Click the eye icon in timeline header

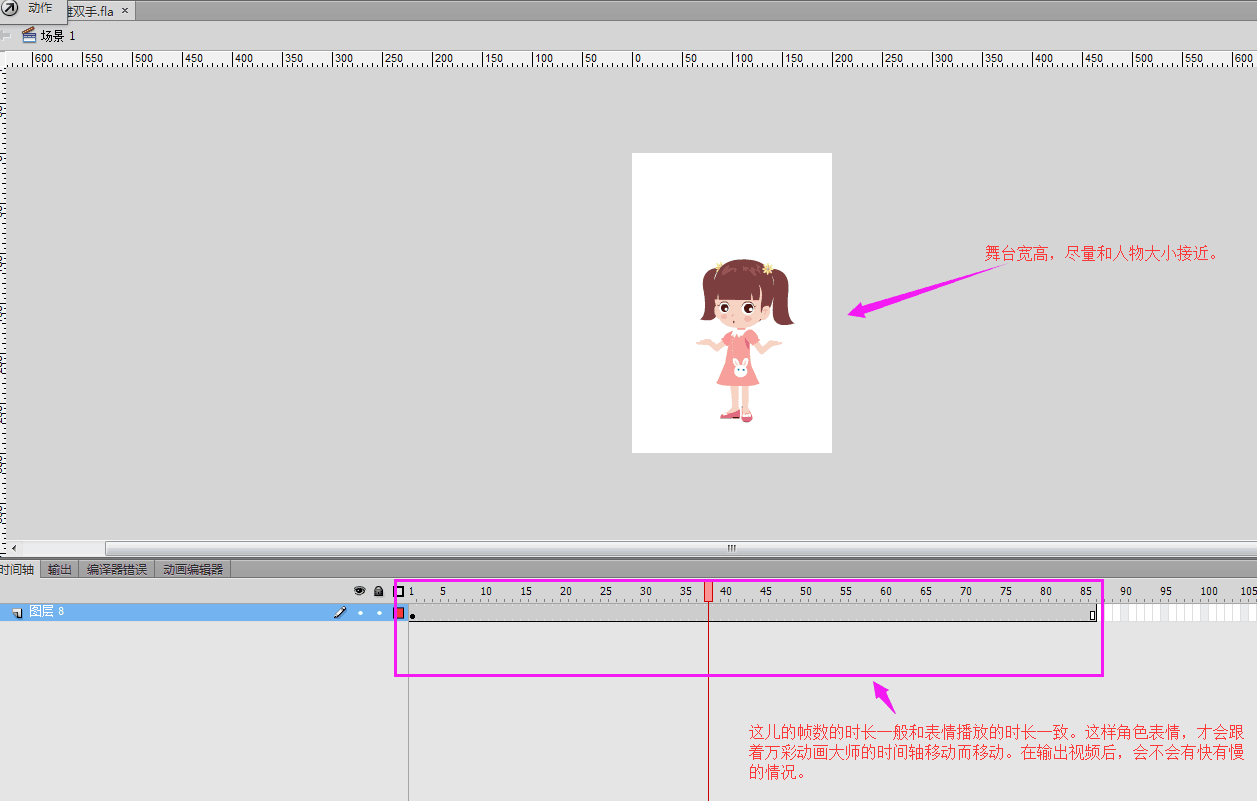click(360, 591)
